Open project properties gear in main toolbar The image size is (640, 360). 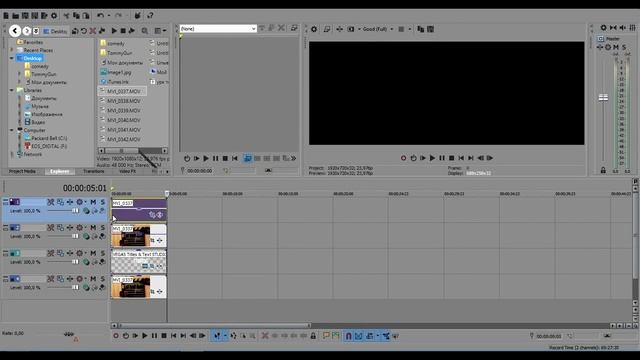[54, 16]
